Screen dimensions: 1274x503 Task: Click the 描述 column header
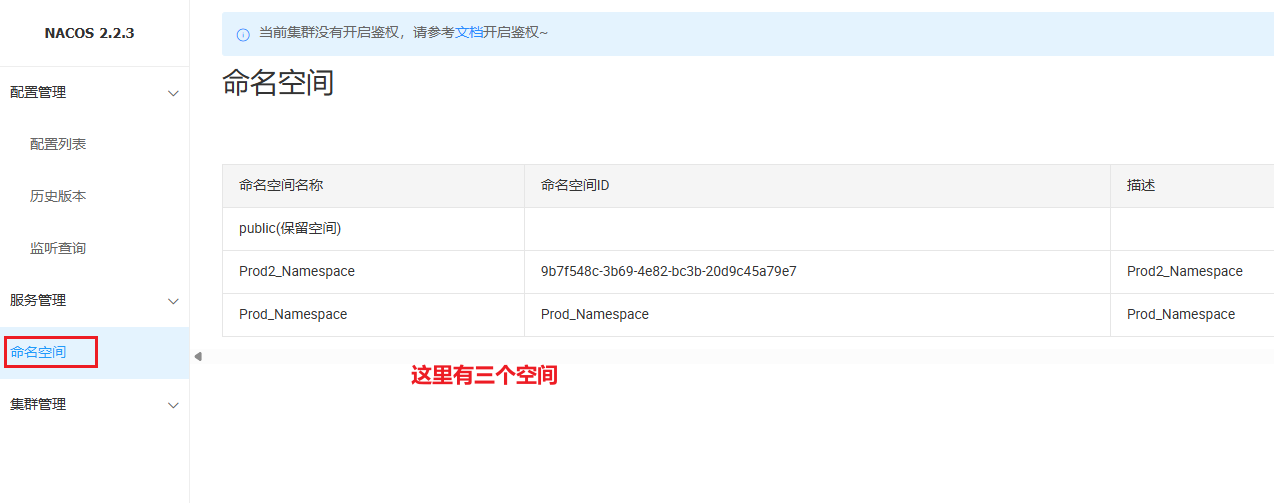pos(1192,186)
